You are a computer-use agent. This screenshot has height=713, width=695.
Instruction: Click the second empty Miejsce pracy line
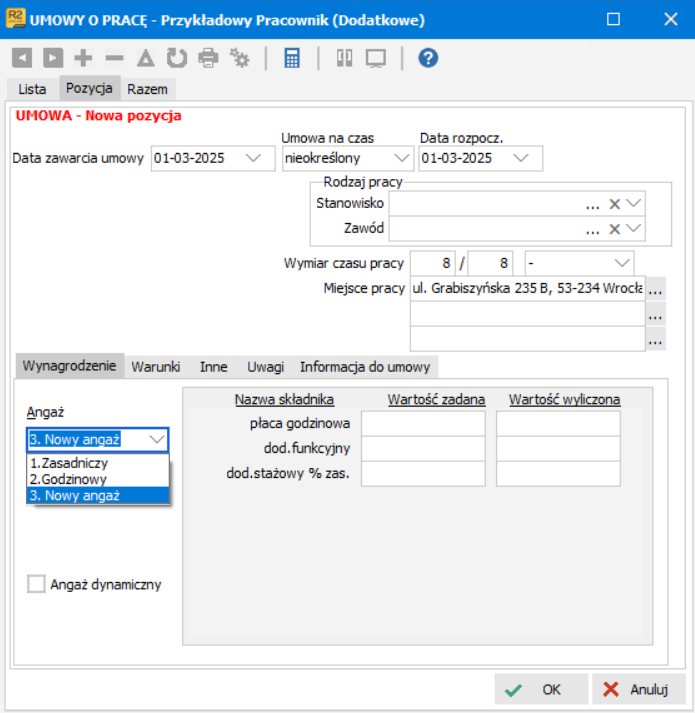coord(527,314)
